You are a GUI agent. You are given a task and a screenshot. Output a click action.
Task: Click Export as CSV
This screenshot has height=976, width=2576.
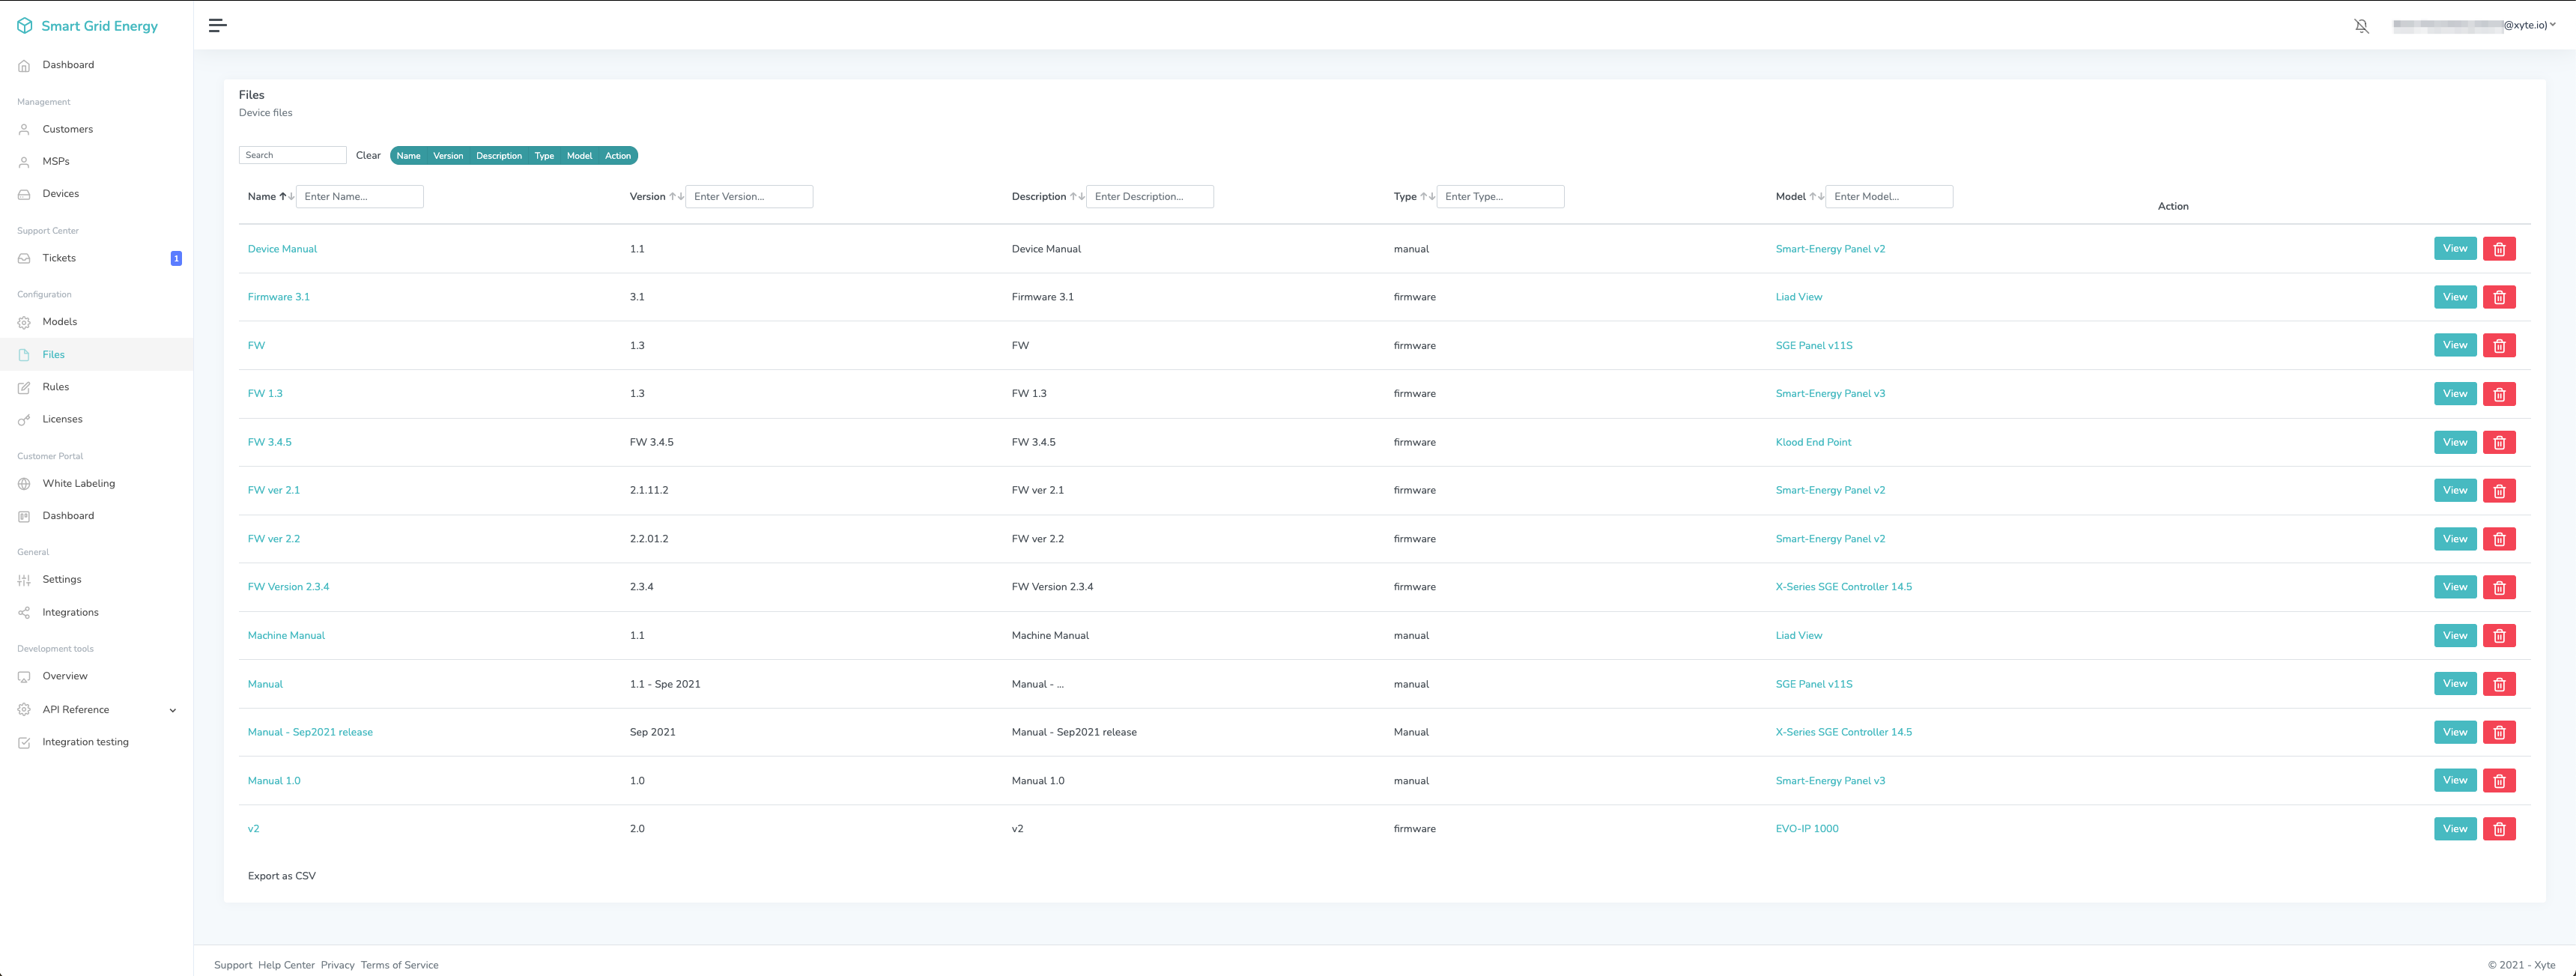[281, 876]
